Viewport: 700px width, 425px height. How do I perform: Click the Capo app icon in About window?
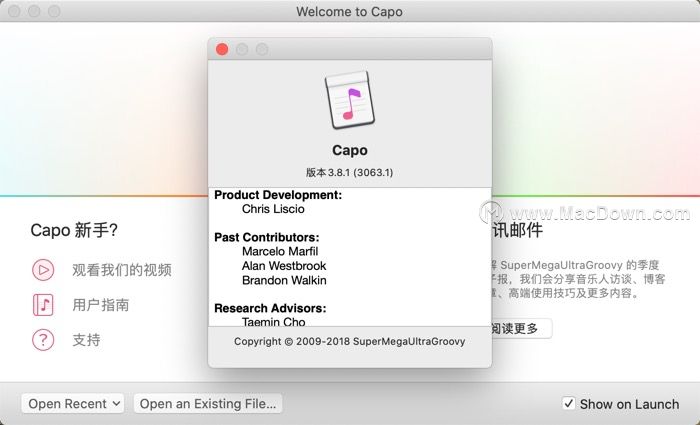(350, 100)
